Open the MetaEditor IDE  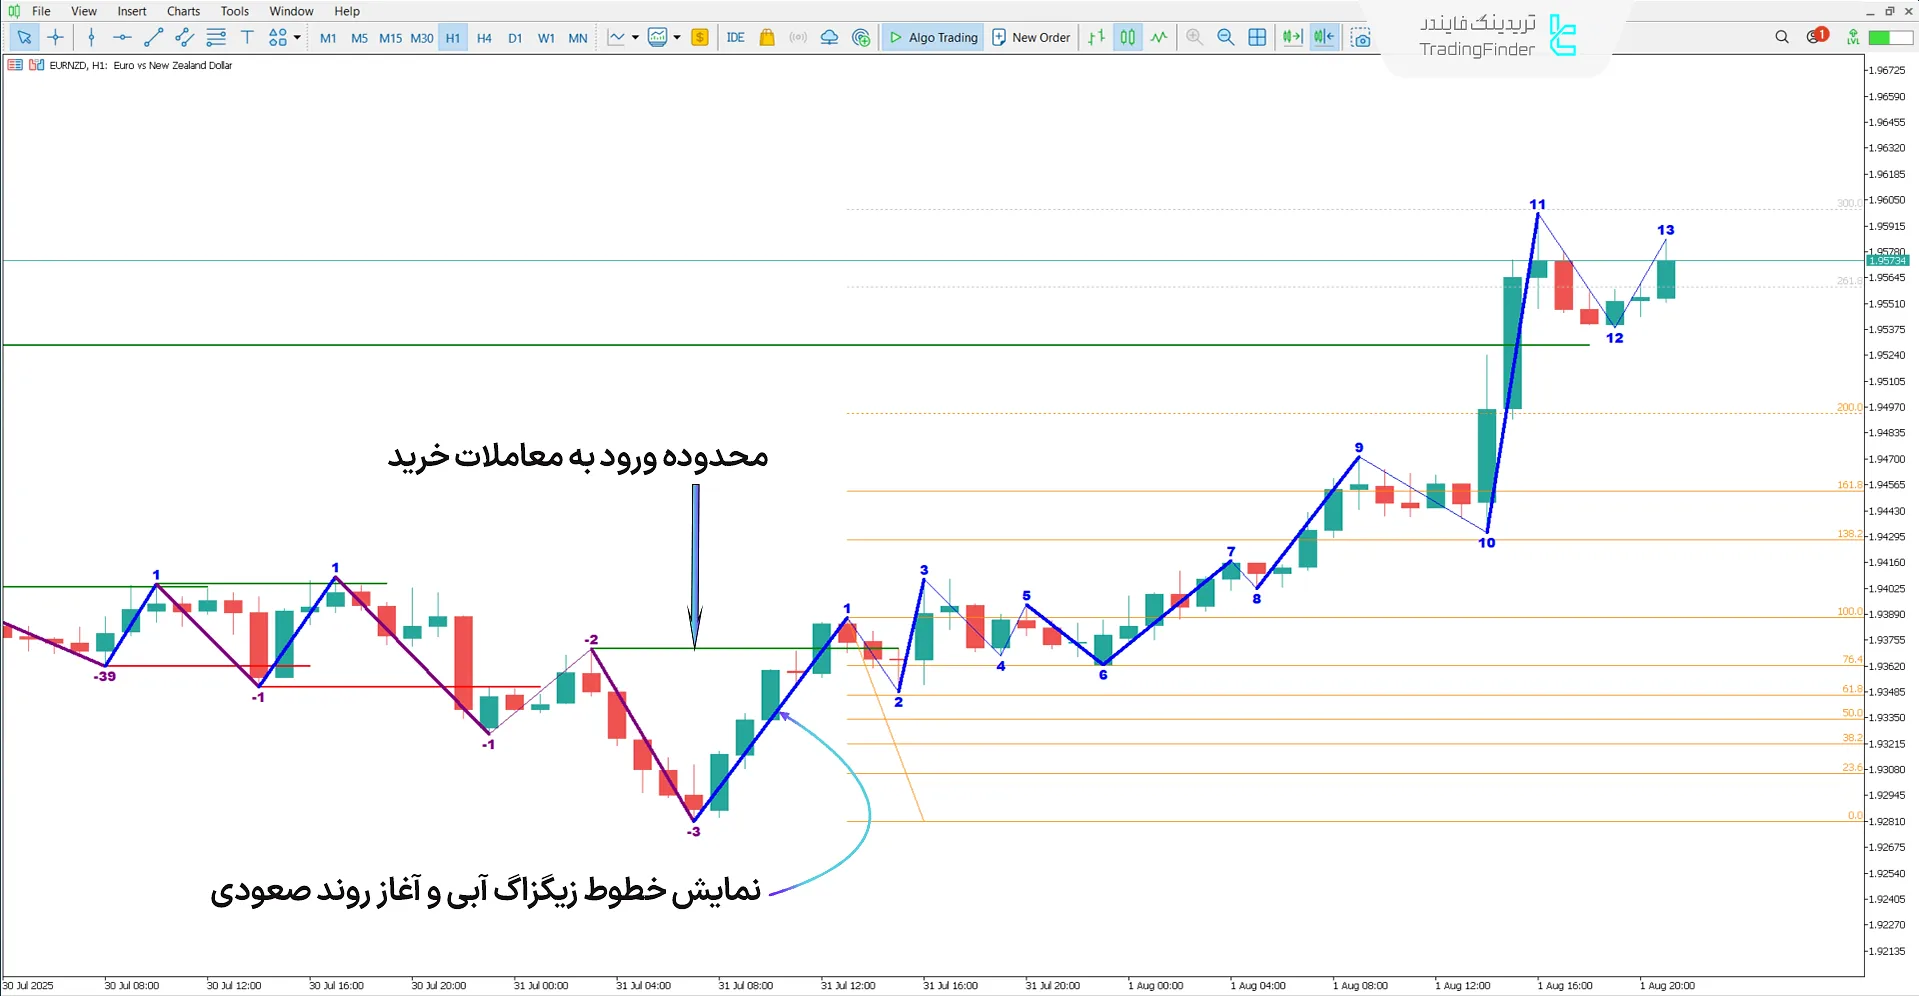click(736, 37)
